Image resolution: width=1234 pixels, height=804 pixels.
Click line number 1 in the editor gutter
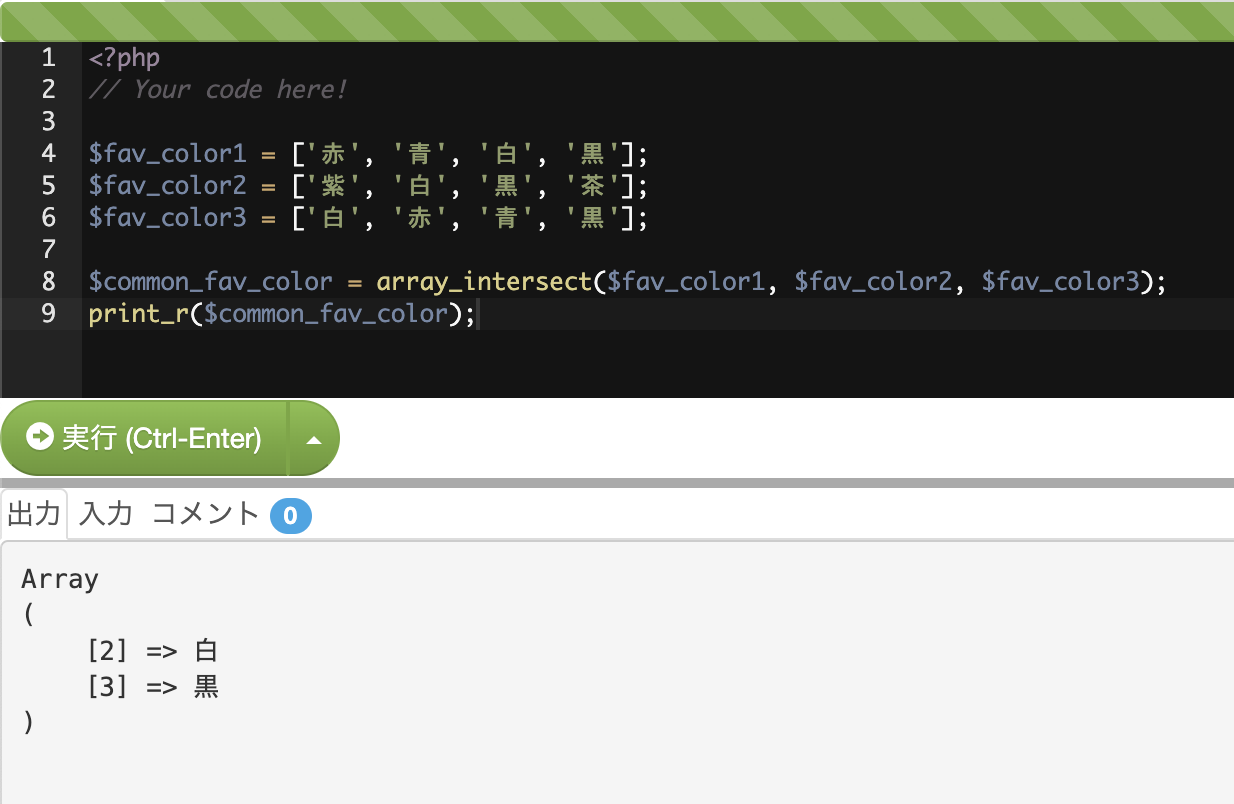[x=48, y=58]
